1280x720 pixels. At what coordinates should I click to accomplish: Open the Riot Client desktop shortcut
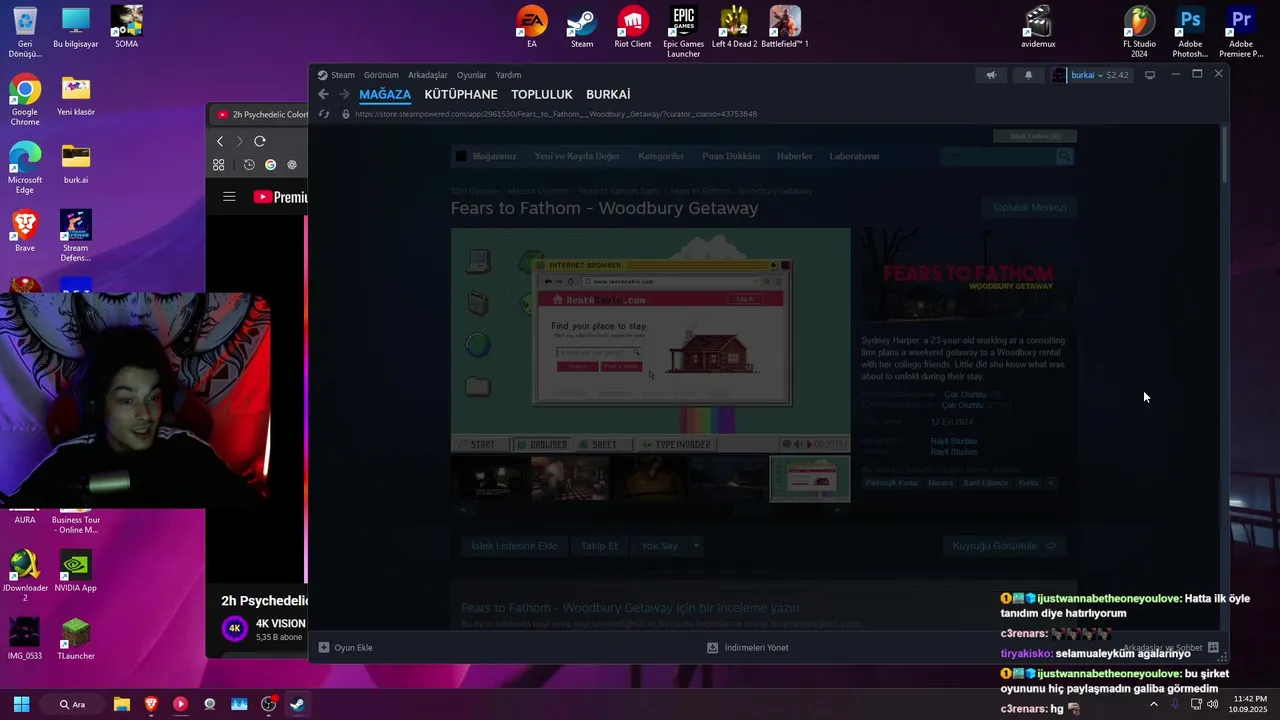coord(632,28)
